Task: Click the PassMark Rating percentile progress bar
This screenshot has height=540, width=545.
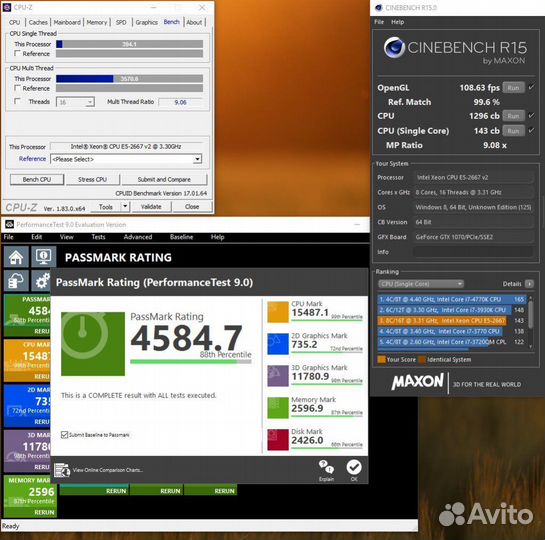Action: pyautogui.click(x=190, y=362)
